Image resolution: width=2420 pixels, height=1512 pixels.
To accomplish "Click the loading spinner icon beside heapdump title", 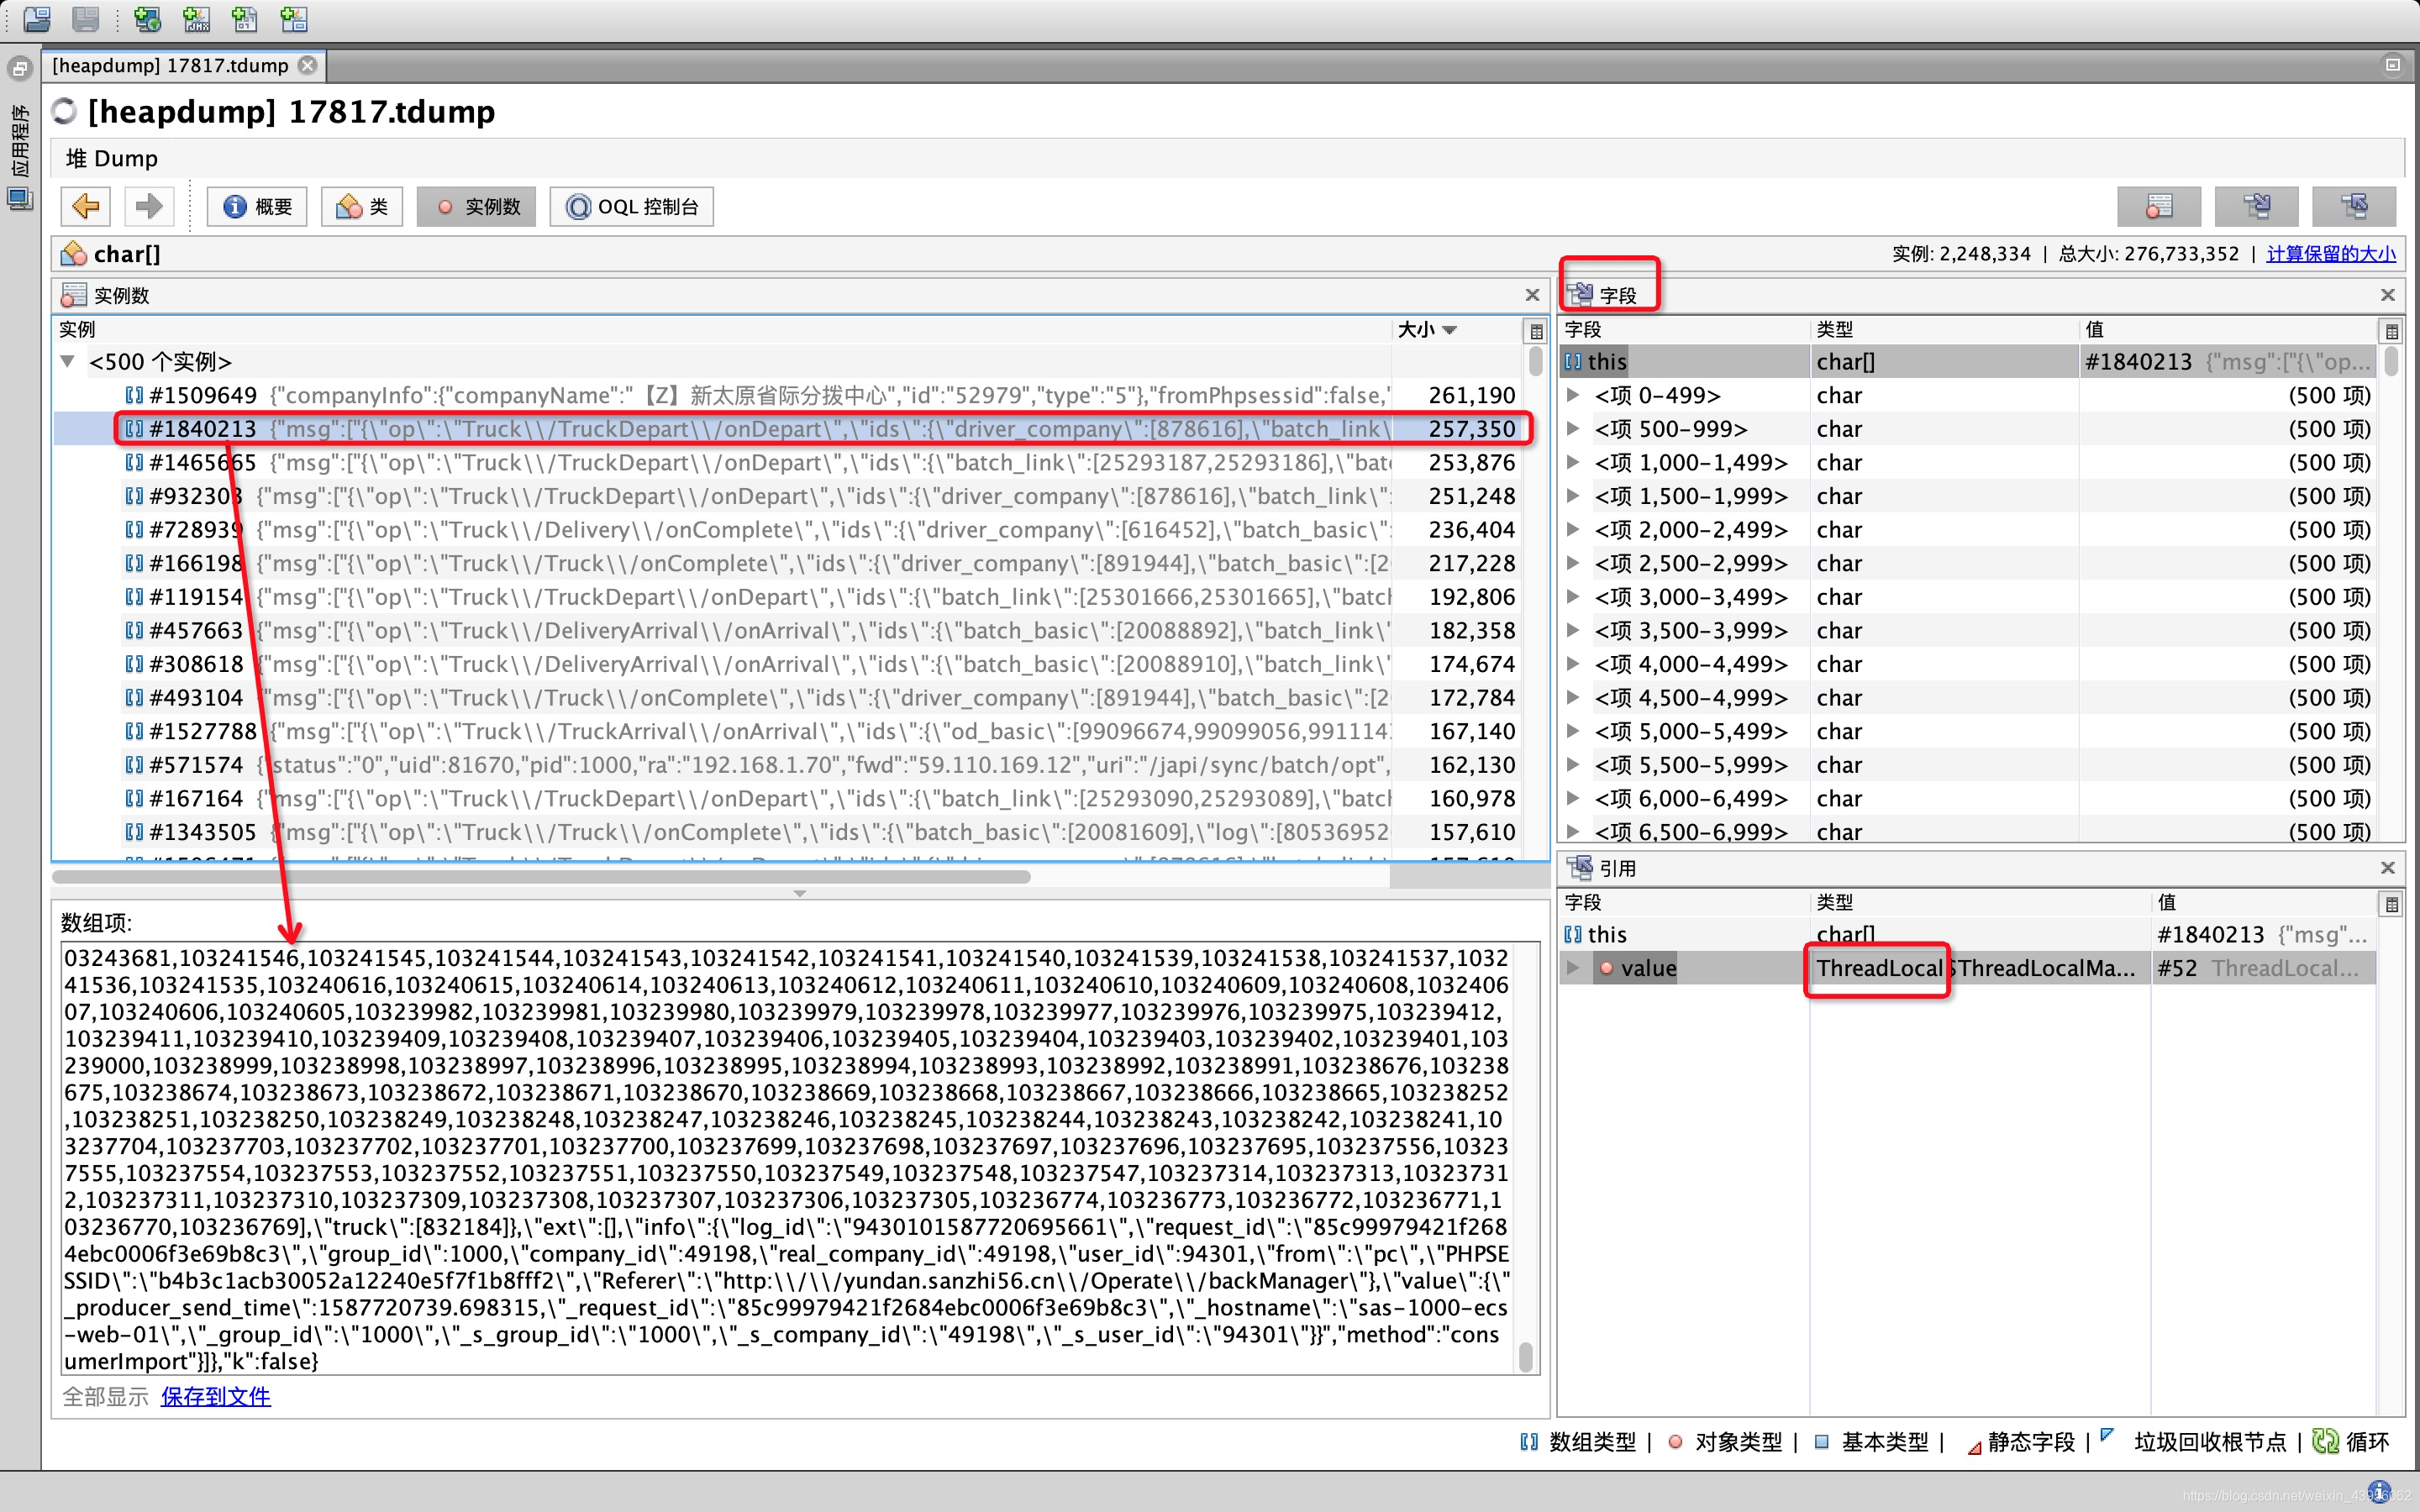I will 65,111.
